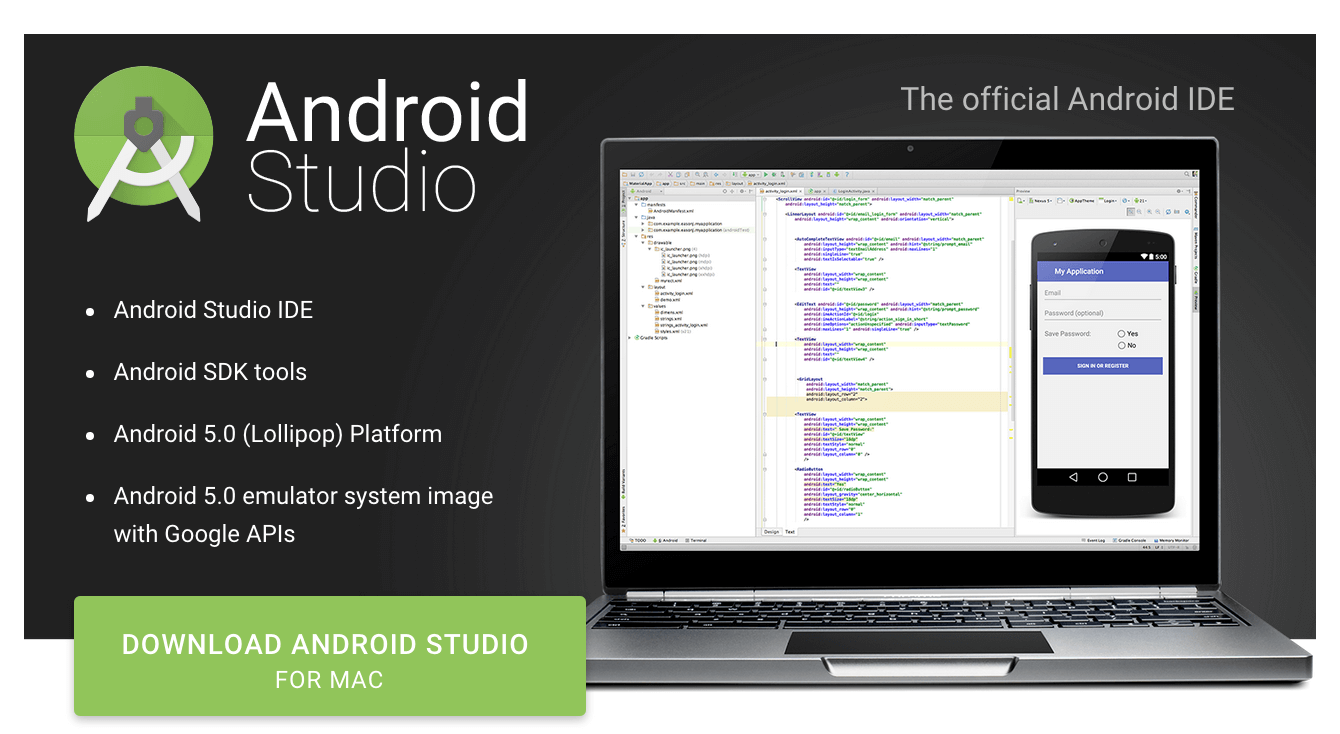This screenshot has height=734, width=1340.
Task: Click the Preview panel settings gear
Action: click(x=1178, y=191)
